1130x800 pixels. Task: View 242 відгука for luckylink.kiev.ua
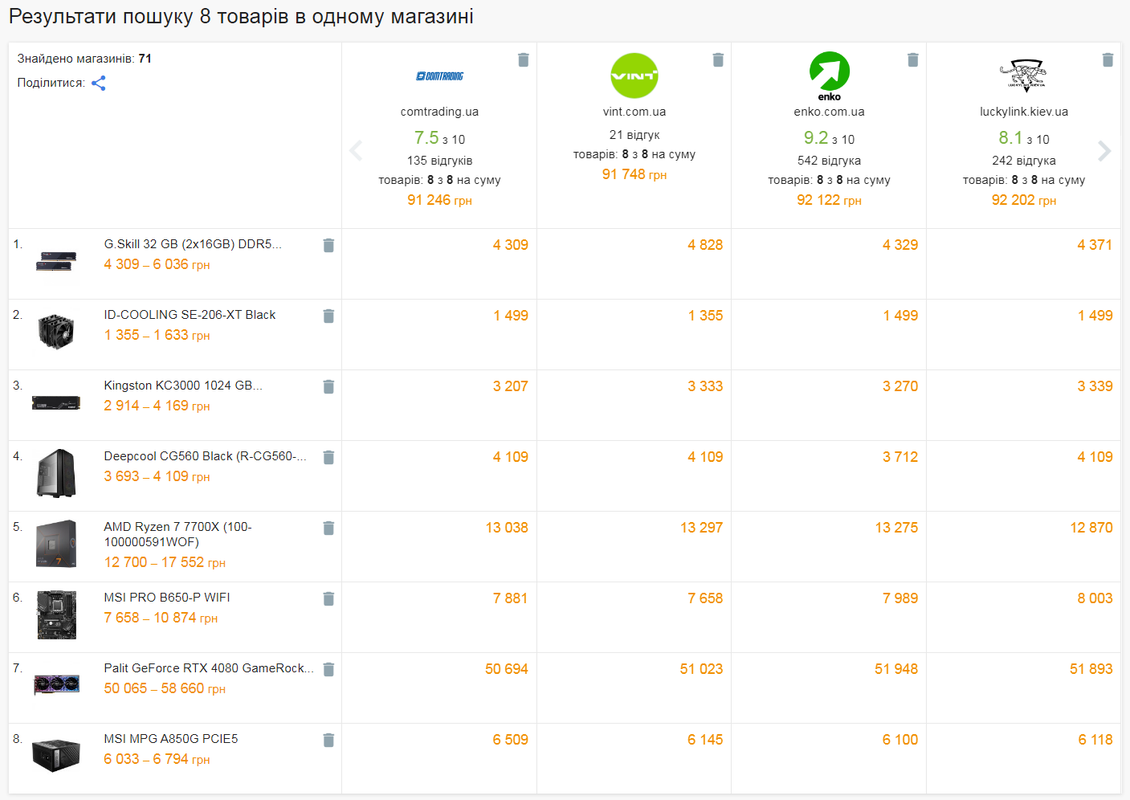point(1024,161)
